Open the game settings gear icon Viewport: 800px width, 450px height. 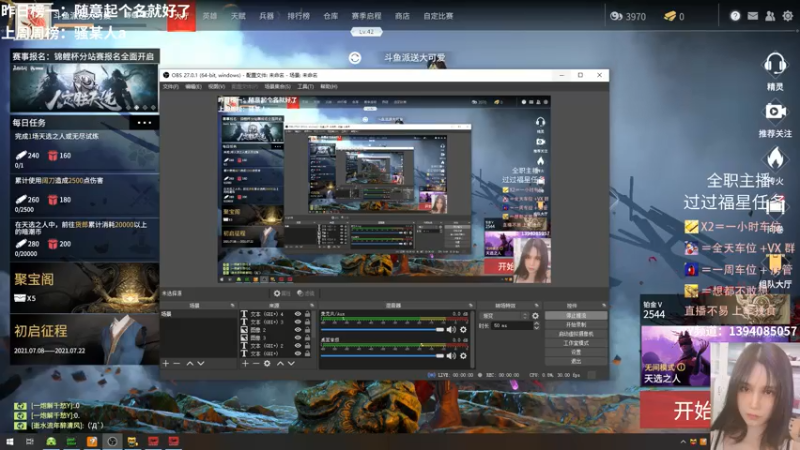click(788, 16)
